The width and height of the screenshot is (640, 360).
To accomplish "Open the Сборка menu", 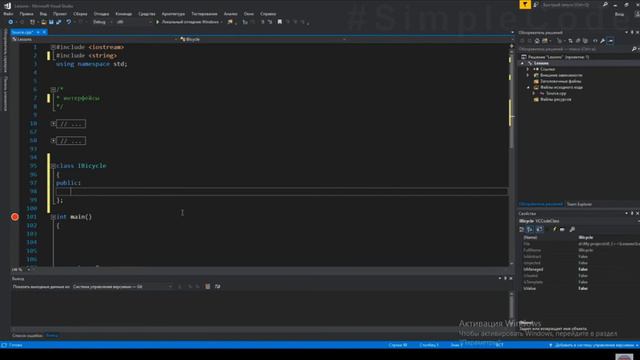I will (80, 14).
